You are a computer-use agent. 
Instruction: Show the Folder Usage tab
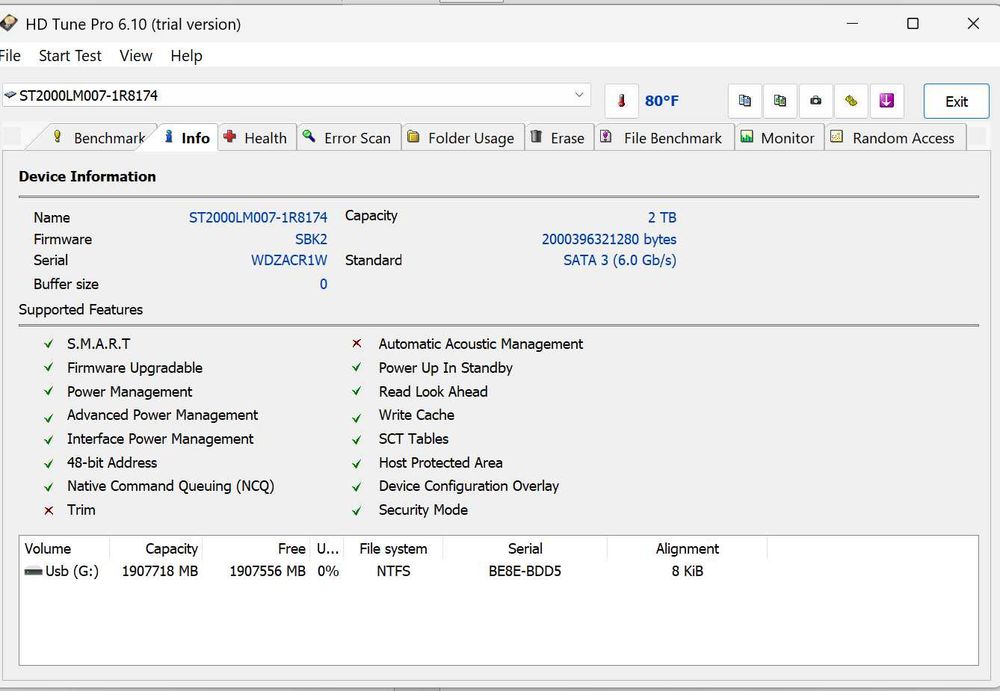[462, 138]
